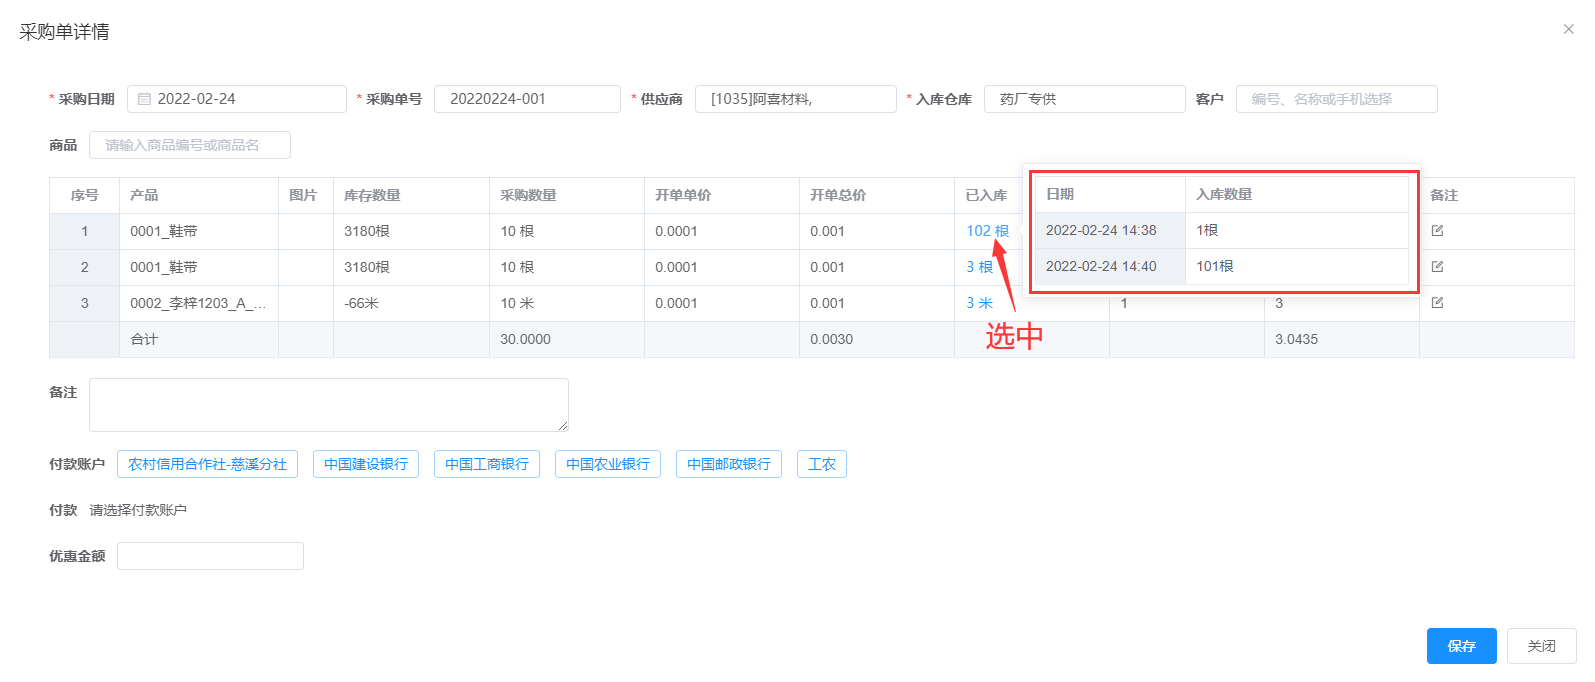Screen dimensions: 1595x682
Task: Click the 采购单号 order number field
Action: (527, 99)
